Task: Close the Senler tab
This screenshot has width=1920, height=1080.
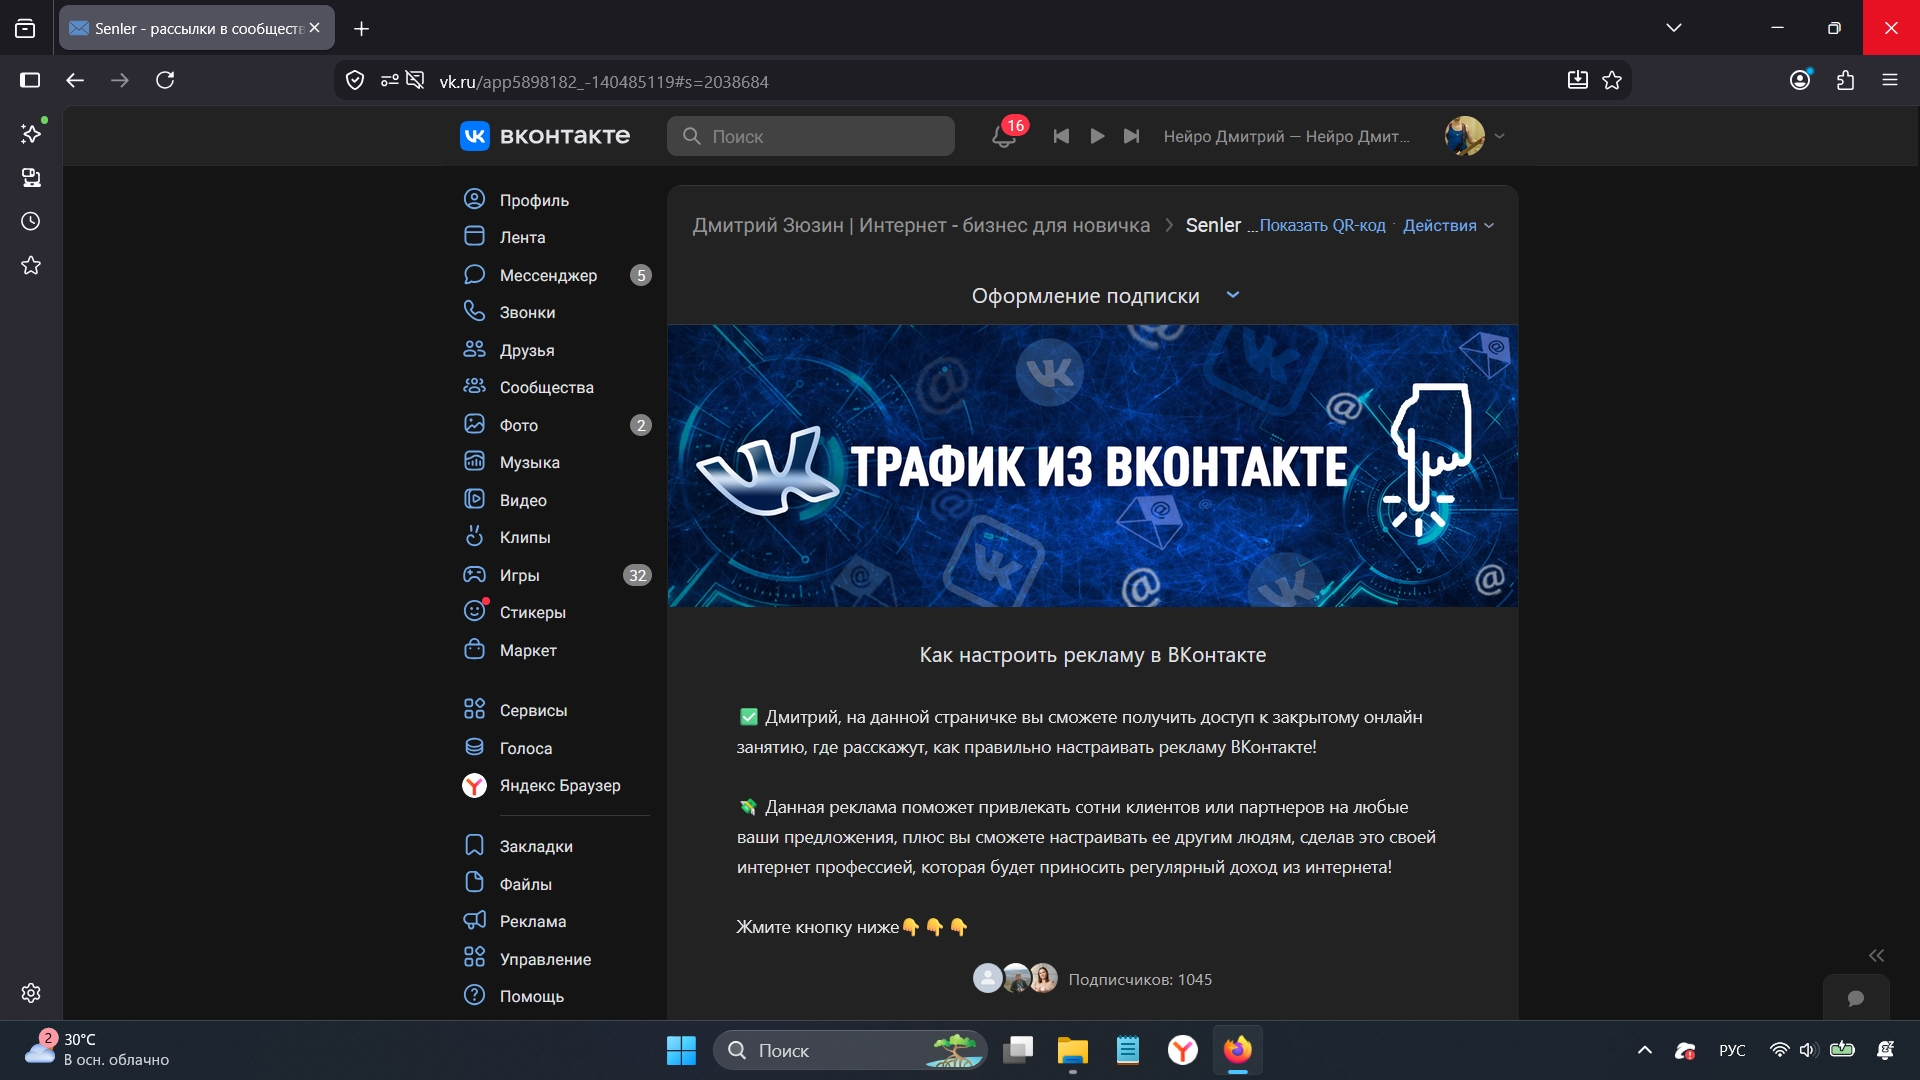Action: click(314, 28)
